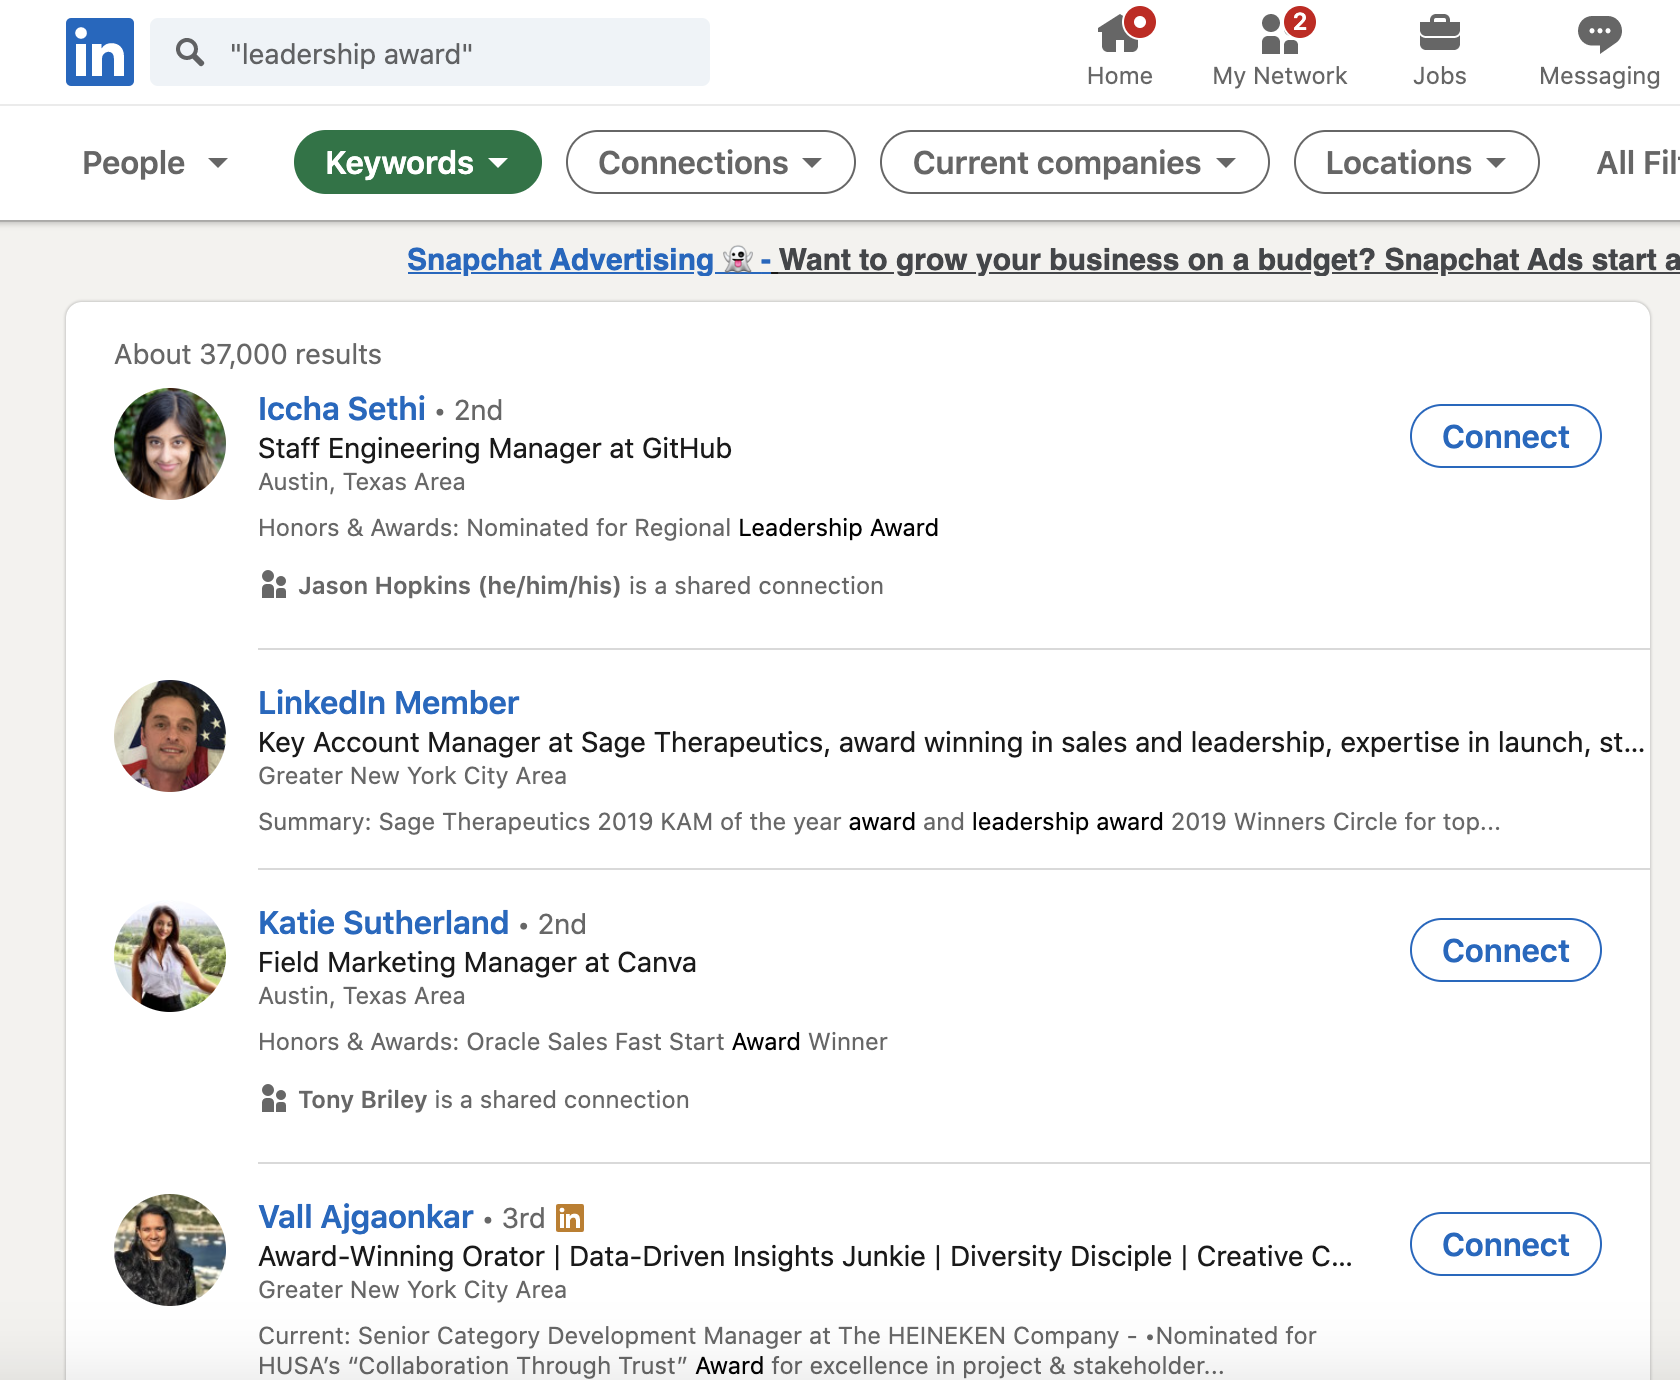Image resolution: width=1680 pixels, height=1380 pixels.
Task: Open the Keywords filter dropdown
Action: click(418, 162)
